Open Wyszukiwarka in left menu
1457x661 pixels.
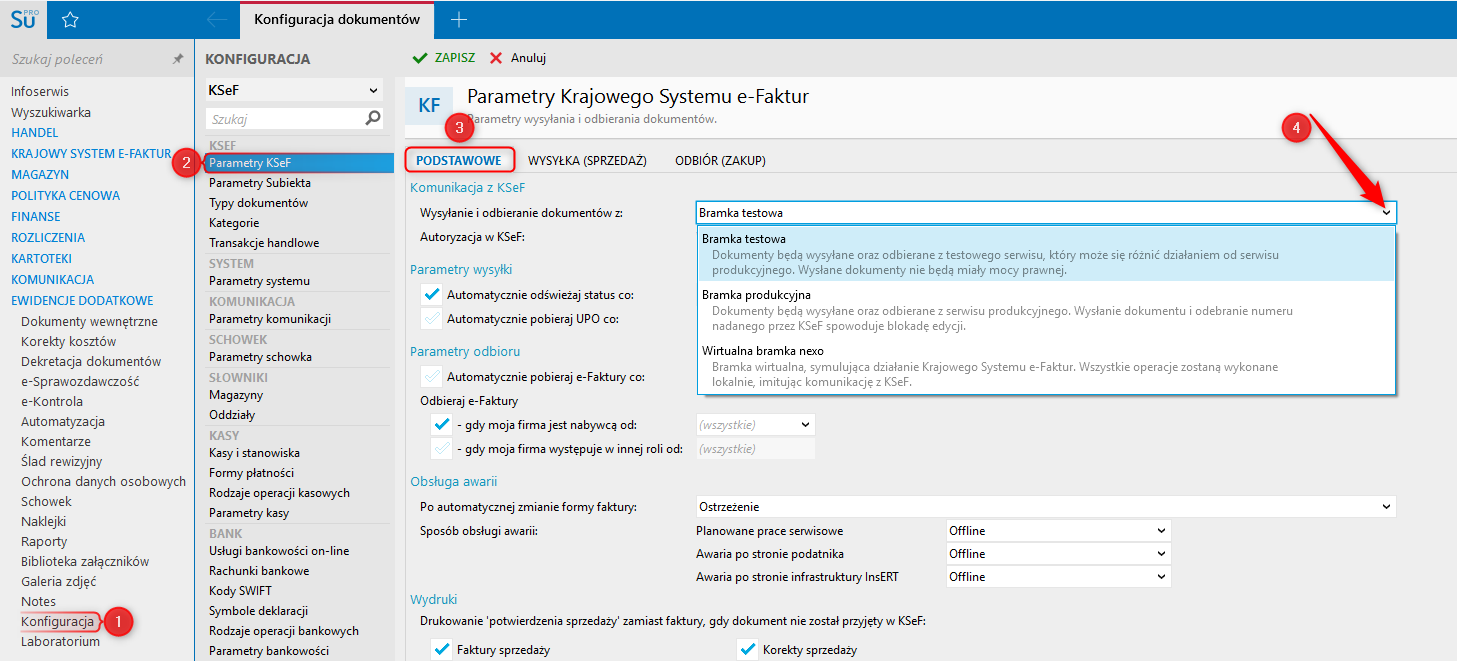coord(51,112)
